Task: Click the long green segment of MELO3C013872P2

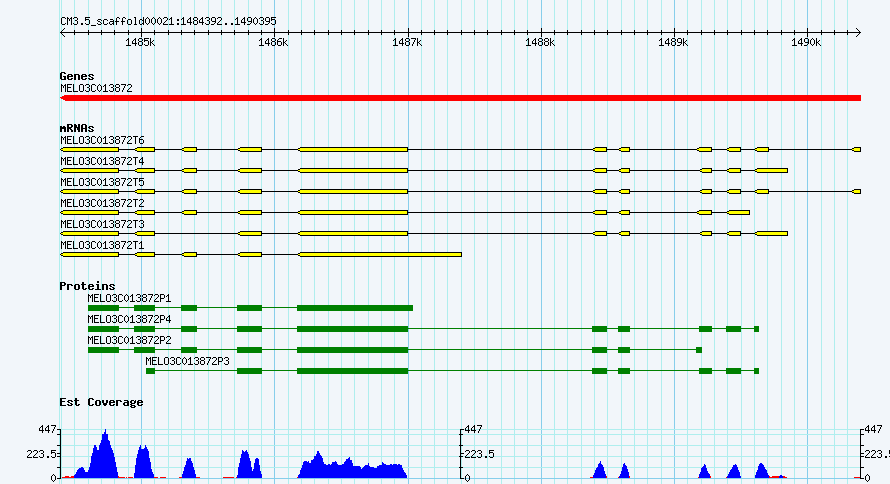Action: (352, 350)
